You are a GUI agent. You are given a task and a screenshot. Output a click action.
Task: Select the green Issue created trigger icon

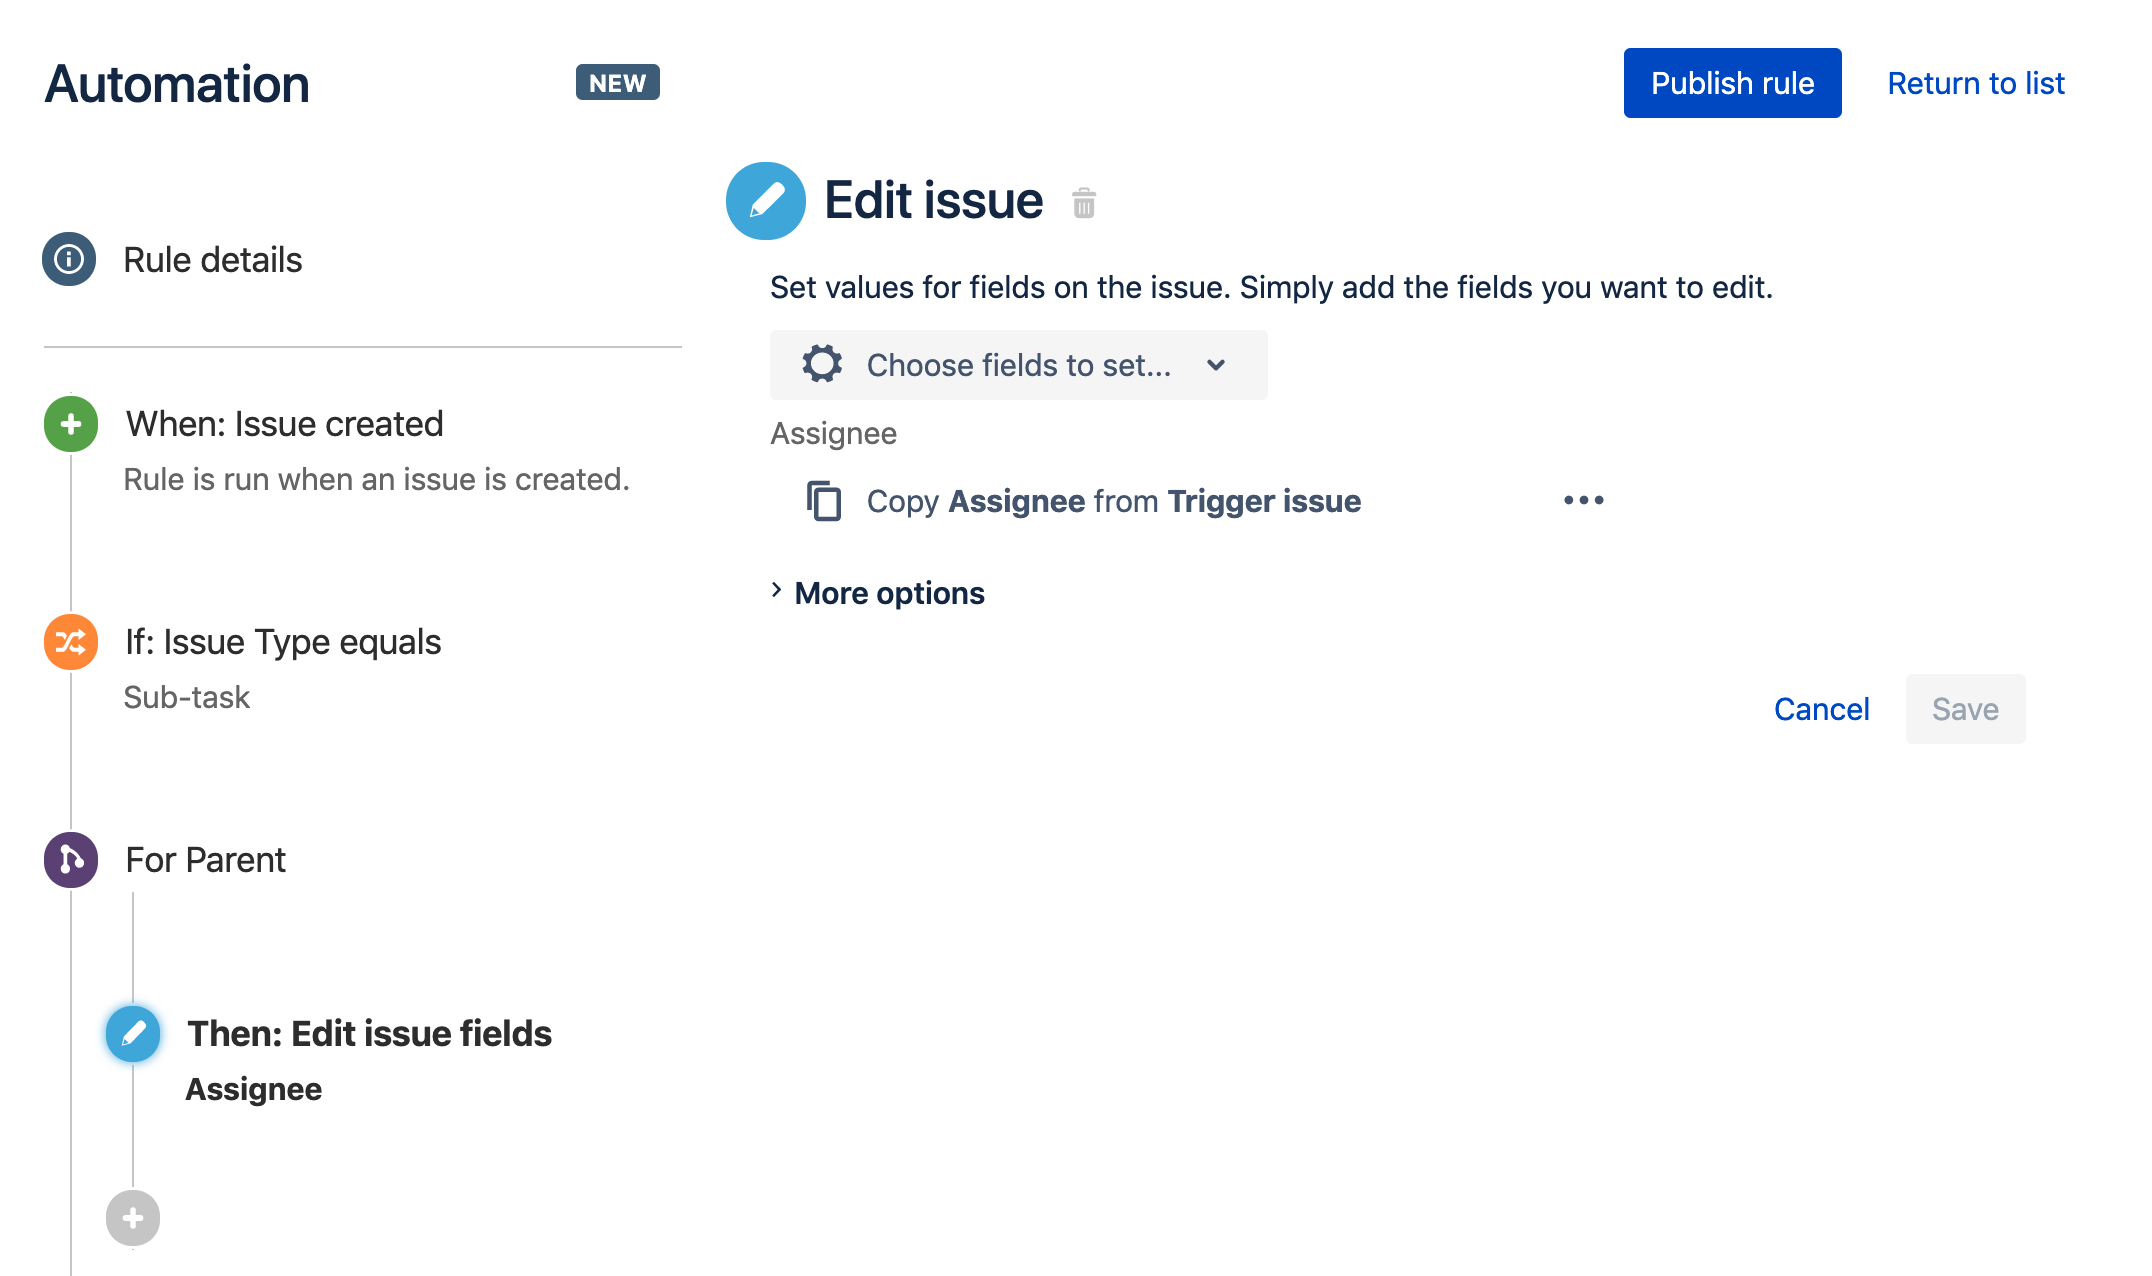71,424
